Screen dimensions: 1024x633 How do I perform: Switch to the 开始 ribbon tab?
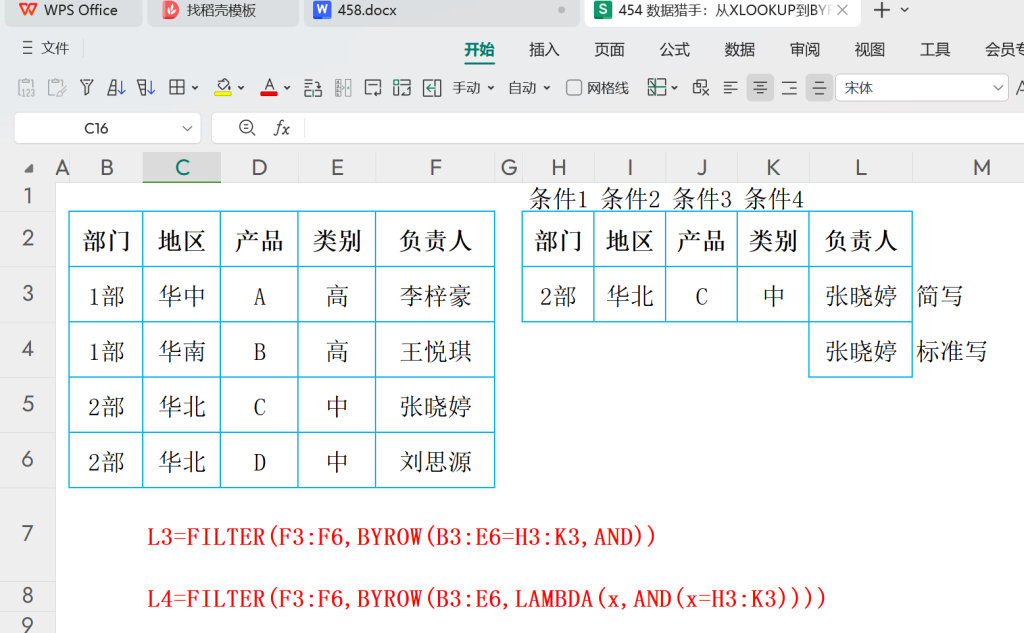479,50
